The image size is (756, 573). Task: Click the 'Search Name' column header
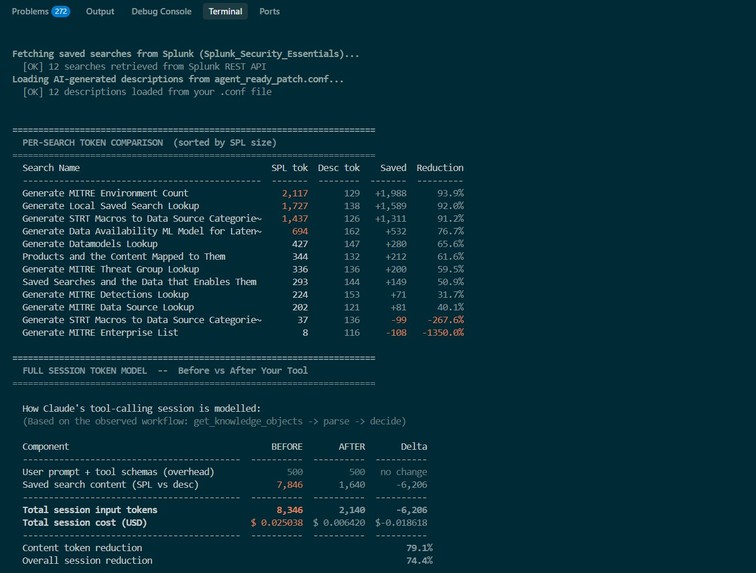pos(51,168)
